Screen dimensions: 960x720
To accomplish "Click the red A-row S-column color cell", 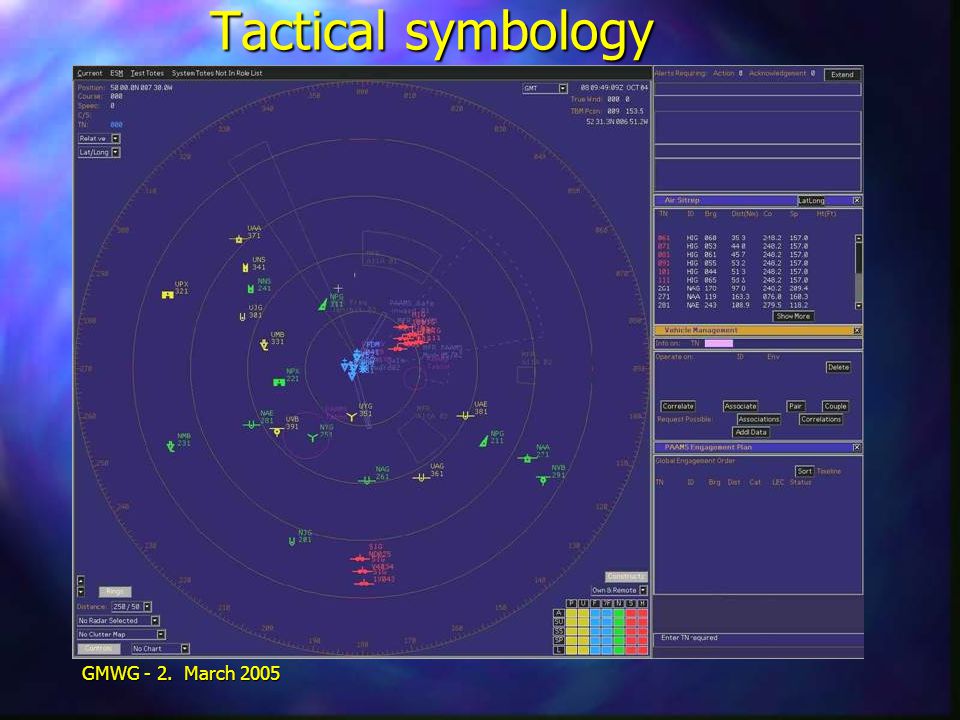I will (x=631, y=612).
